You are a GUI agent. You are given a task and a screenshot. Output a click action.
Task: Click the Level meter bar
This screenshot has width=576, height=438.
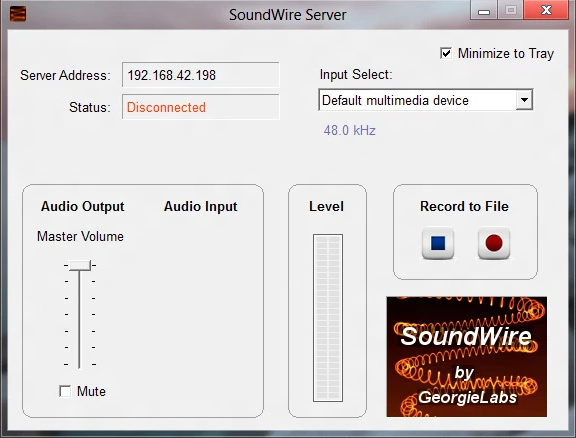coord(328,318)
